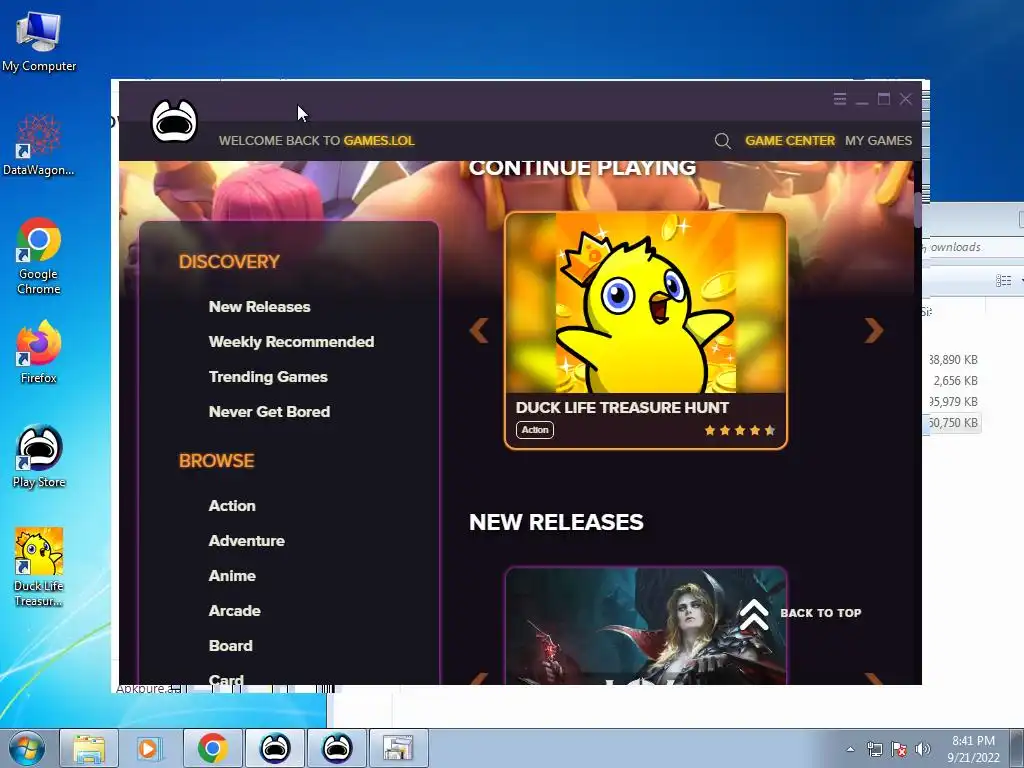This screenshot has width=1024, height=768.
Task: Show previous Continue Playing game arrow
Action: pos(479,330)
